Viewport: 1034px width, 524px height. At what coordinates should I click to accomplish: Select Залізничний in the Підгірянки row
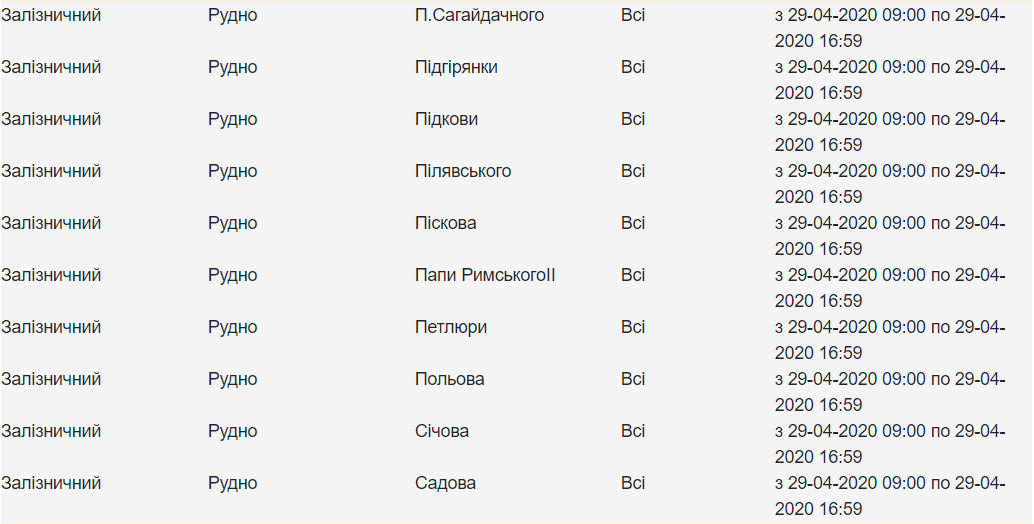point(51,68)
